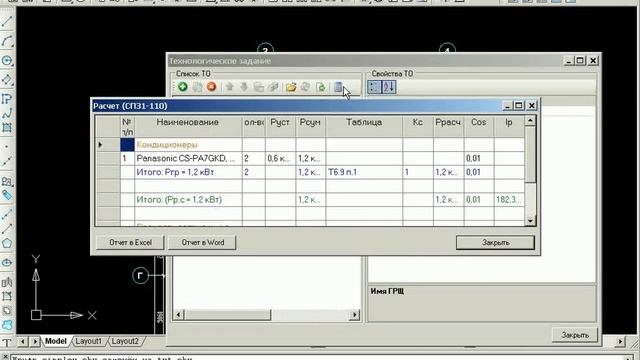This screenshot has width=640, height=360.
Task: Select the Circle tool in left toolbar
Action: (7, 60)
